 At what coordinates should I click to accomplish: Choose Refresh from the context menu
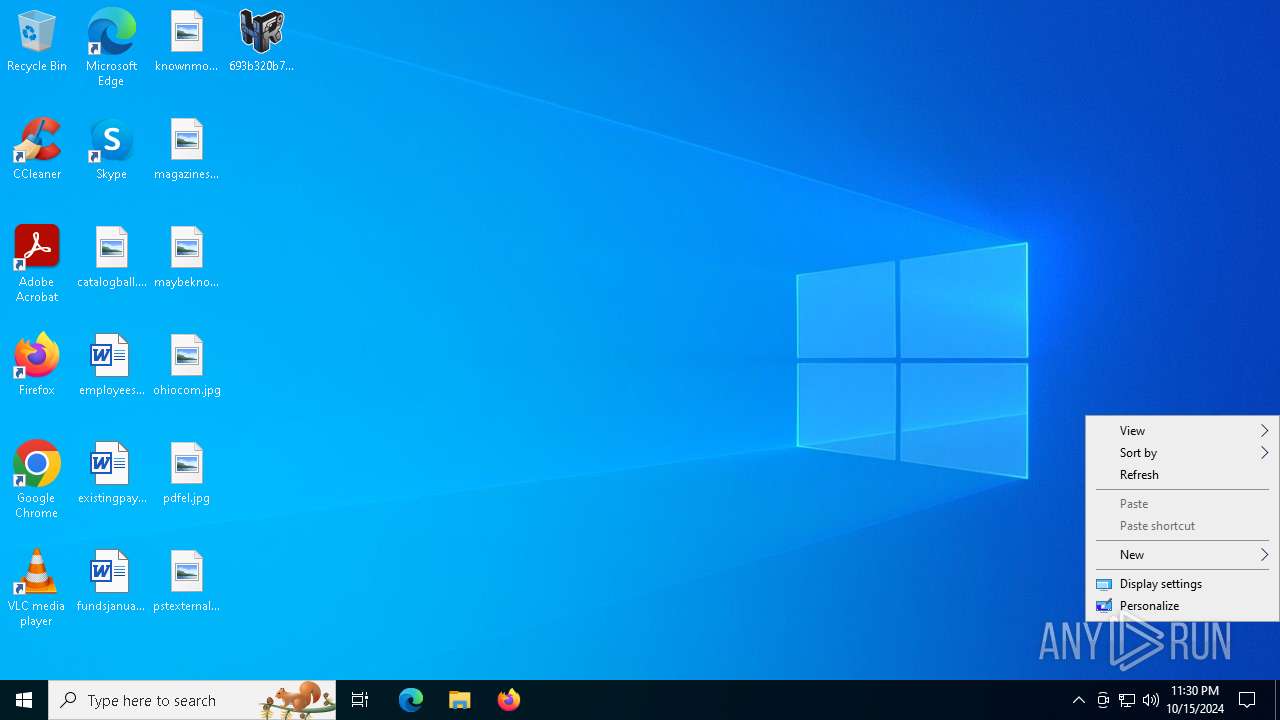[1182, 475]
